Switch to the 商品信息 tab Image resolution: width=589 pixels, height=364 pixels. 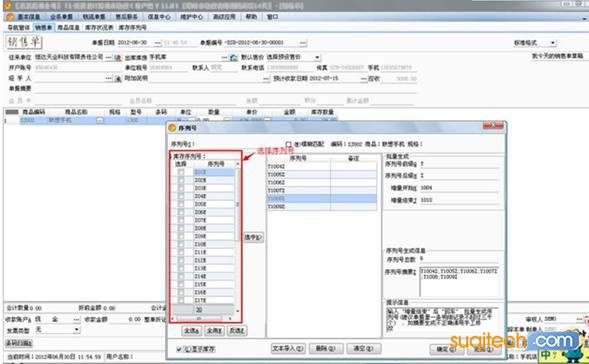(68, 27)
